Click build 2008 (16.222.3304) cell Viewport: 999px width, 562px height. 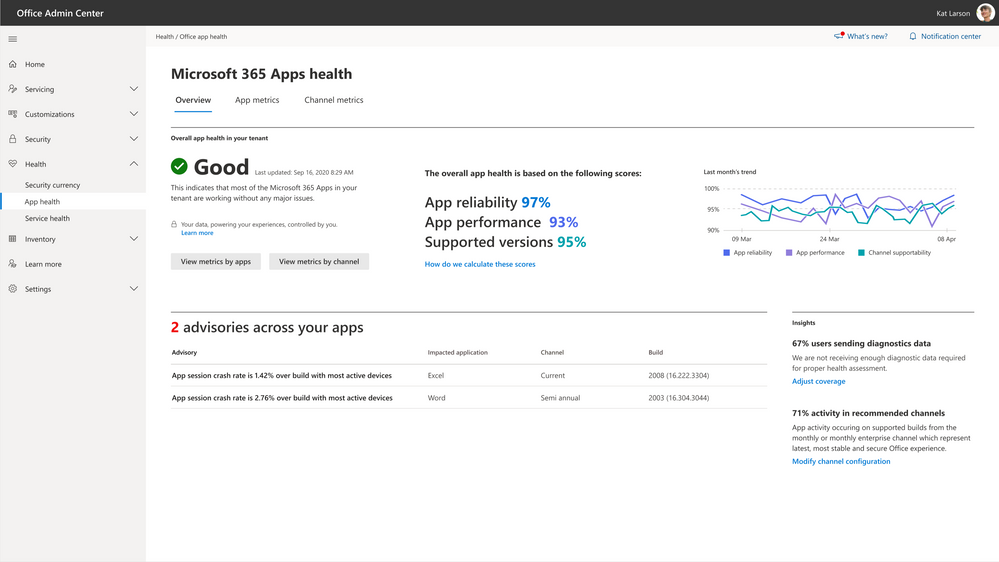point(679,375)
